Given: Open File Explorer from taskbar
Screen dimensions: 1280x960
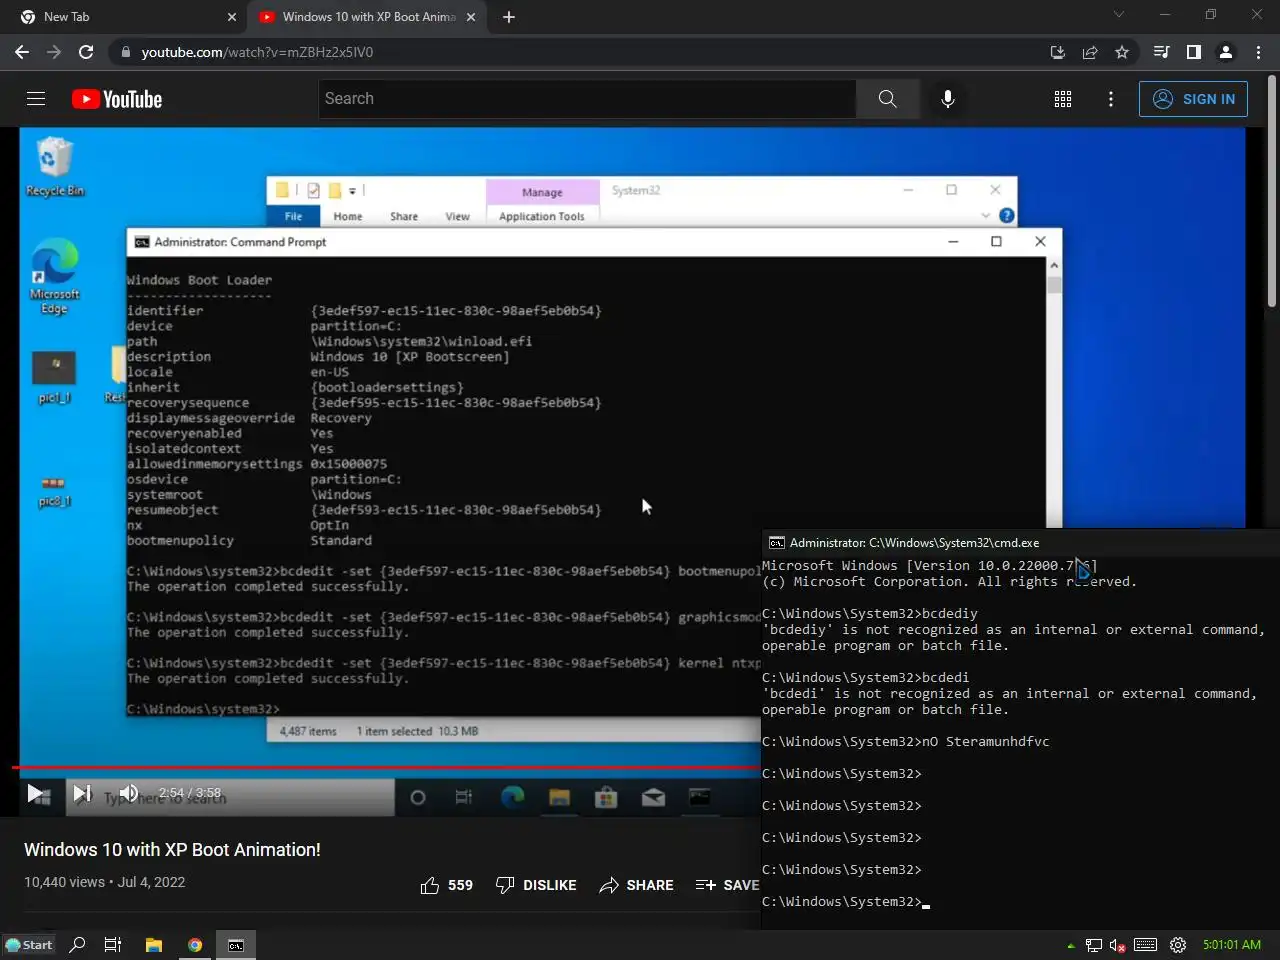Looking at the screenshot, I should tap(154, 945).
